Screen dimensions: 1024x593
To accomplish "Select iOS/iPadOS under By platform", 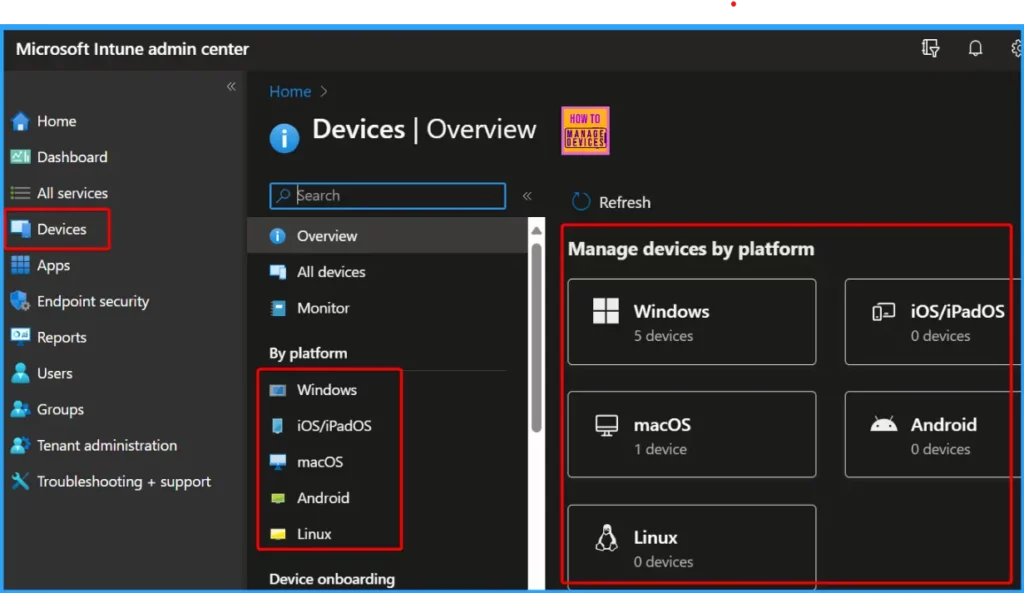I will [334, 426].
